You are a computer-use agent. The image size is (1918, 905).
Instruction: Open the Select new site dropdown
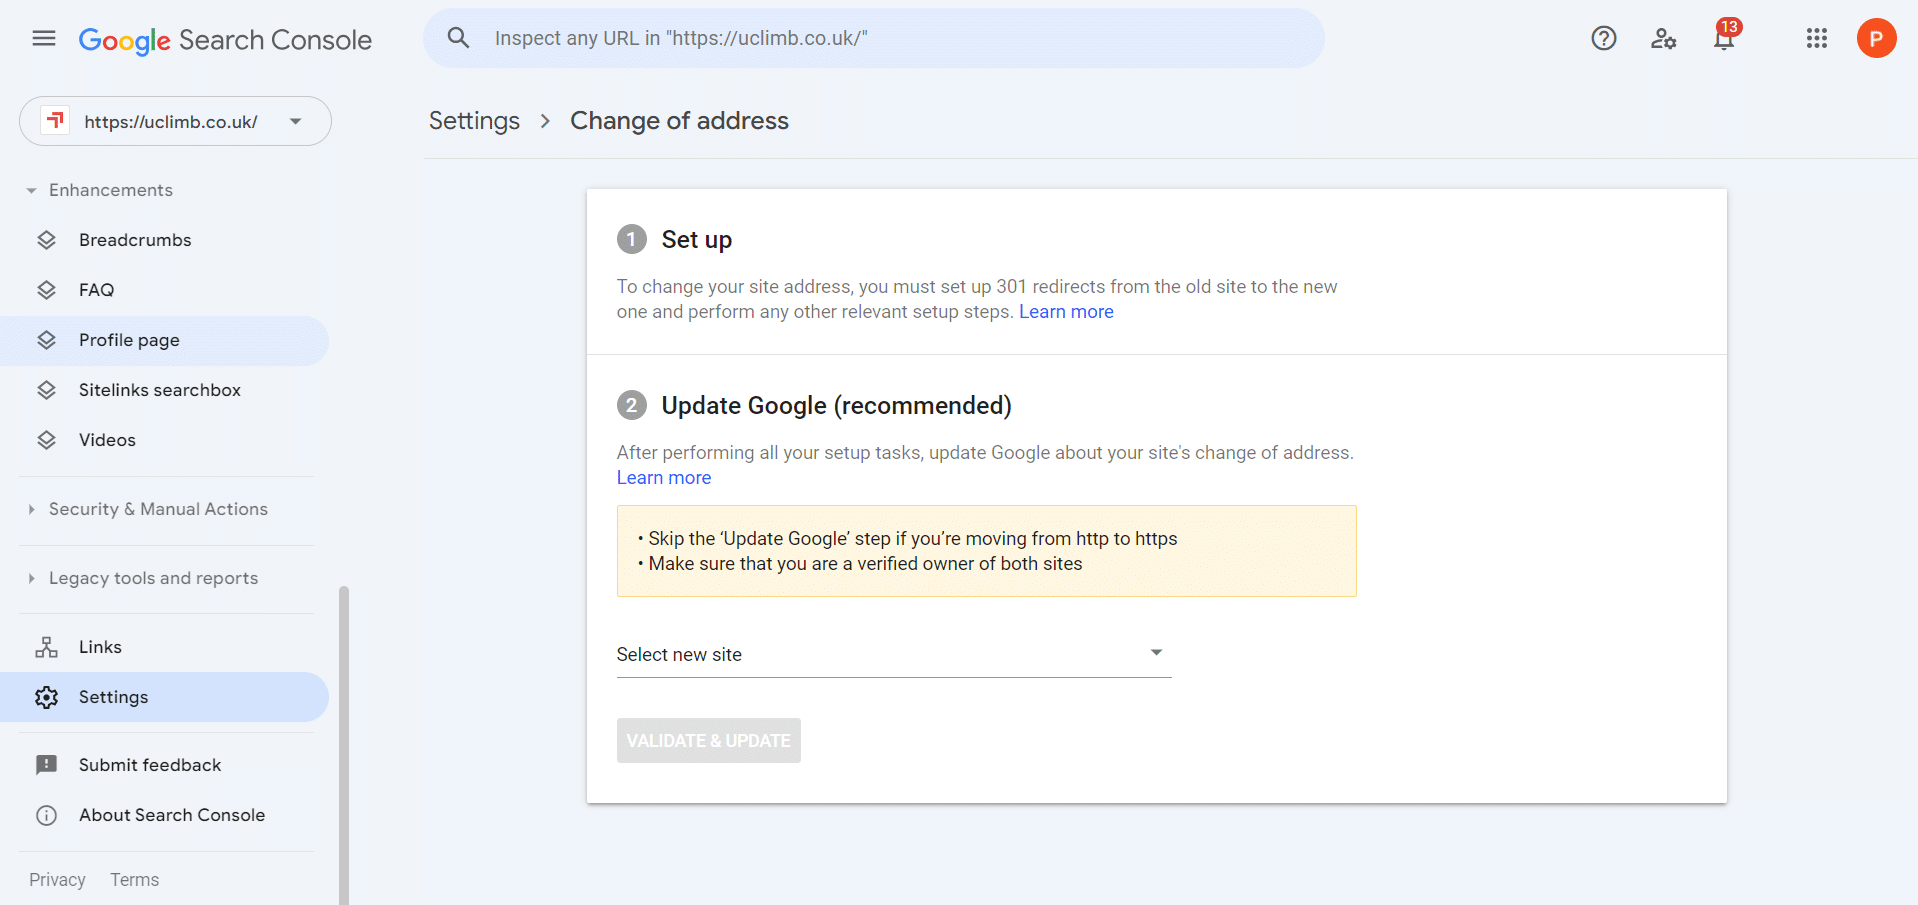(1156, 652)
